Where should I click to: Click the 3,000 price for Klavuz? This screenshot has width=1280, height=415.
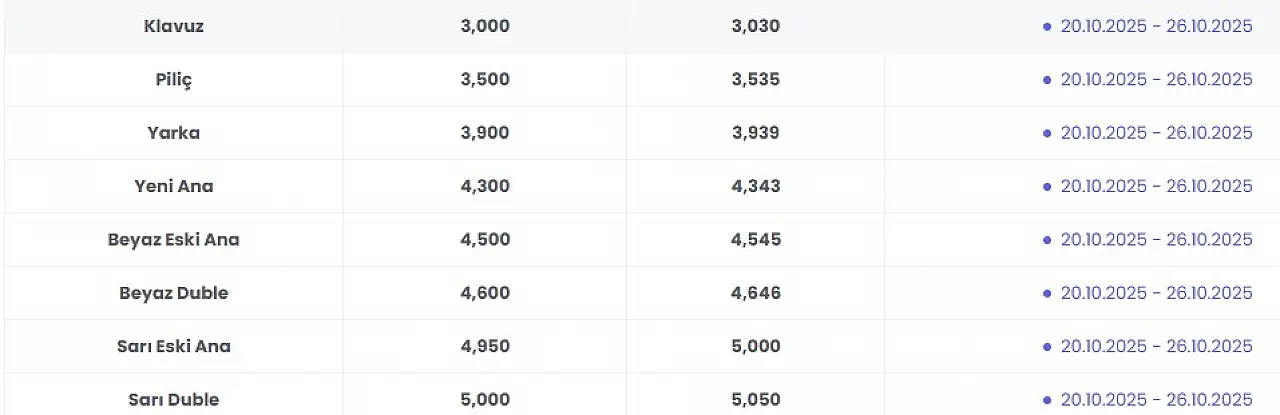click(x=485, y=27)
